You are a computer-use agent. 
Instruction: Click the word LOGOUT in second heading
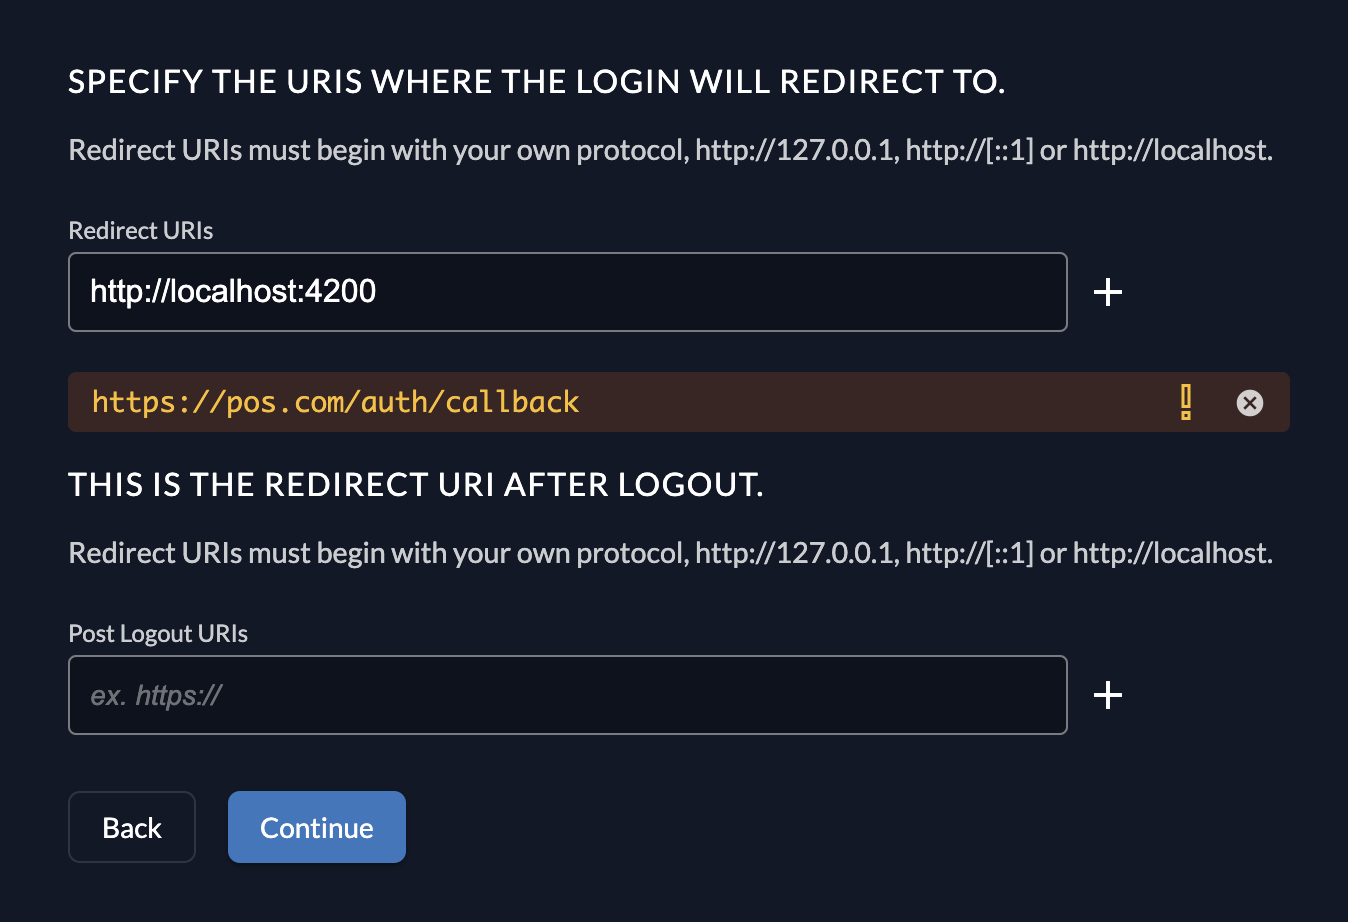tap(689, 485)
